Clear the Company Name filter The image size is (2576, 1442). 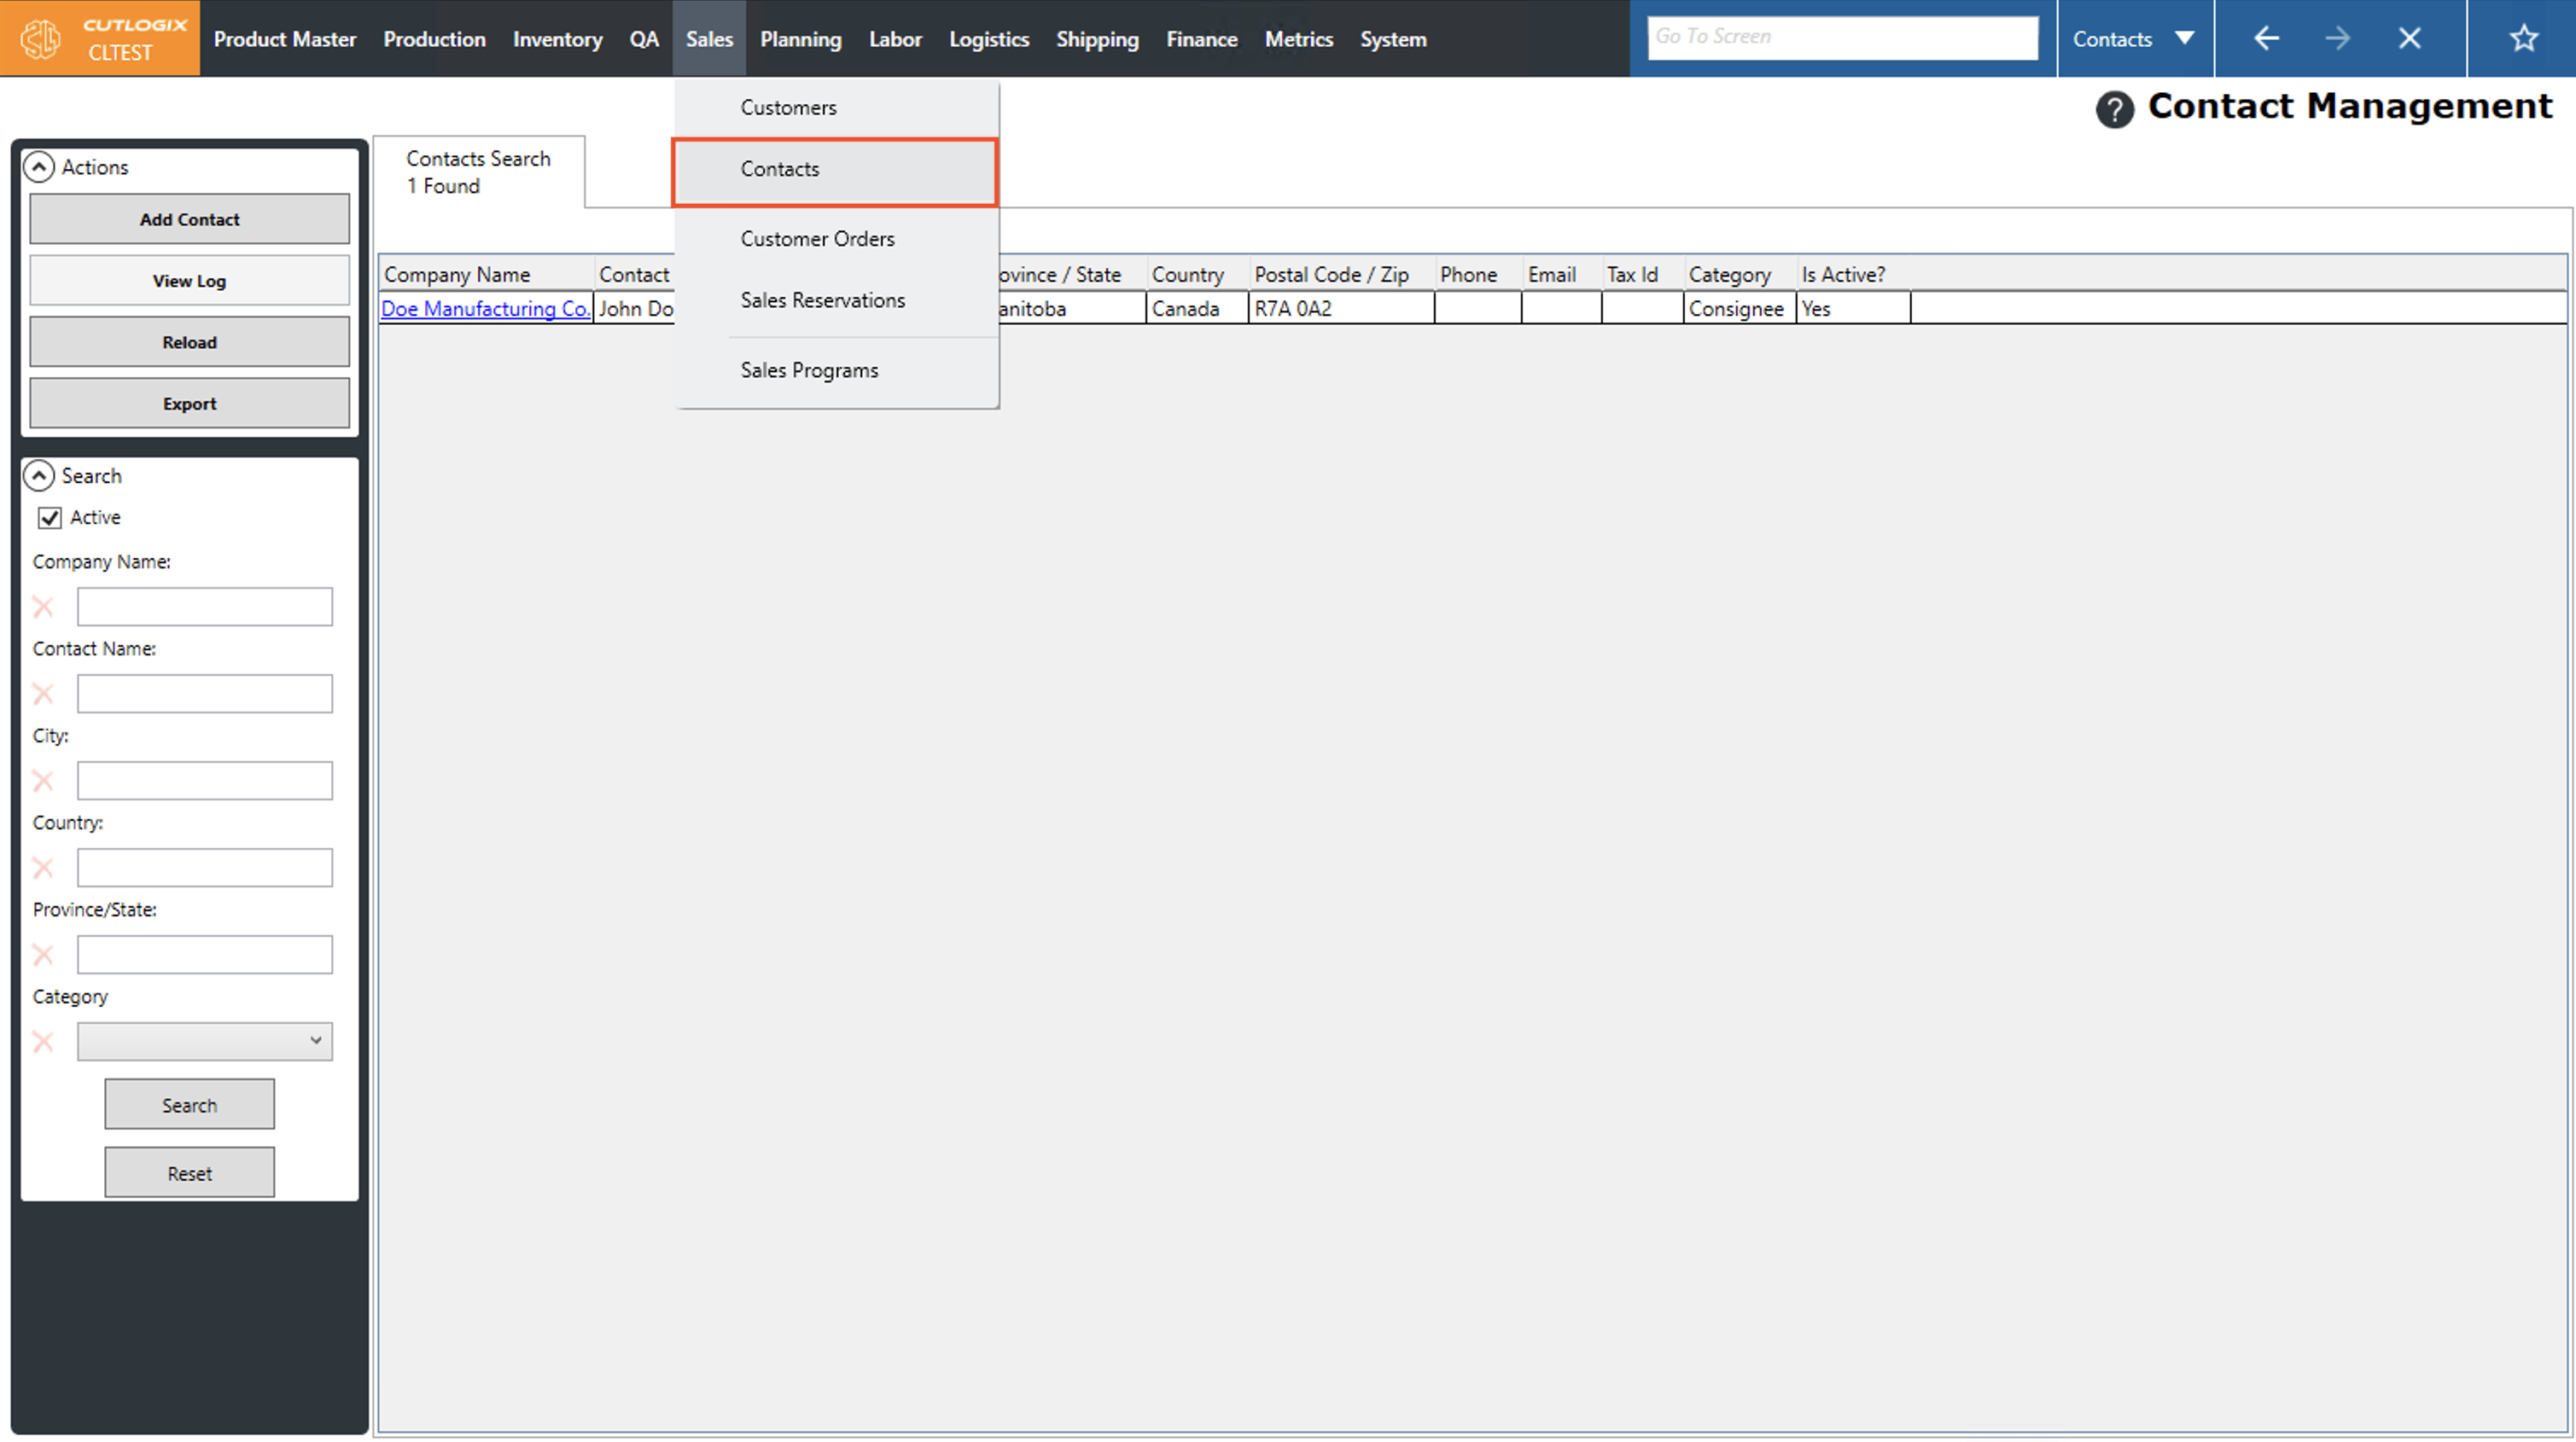[43, 607]
